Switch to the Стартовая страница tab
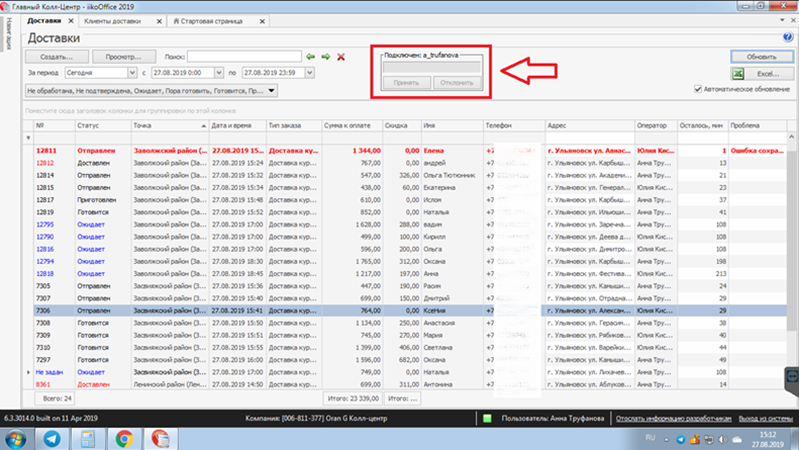The image size is (799, 450). tap(211, 20)
